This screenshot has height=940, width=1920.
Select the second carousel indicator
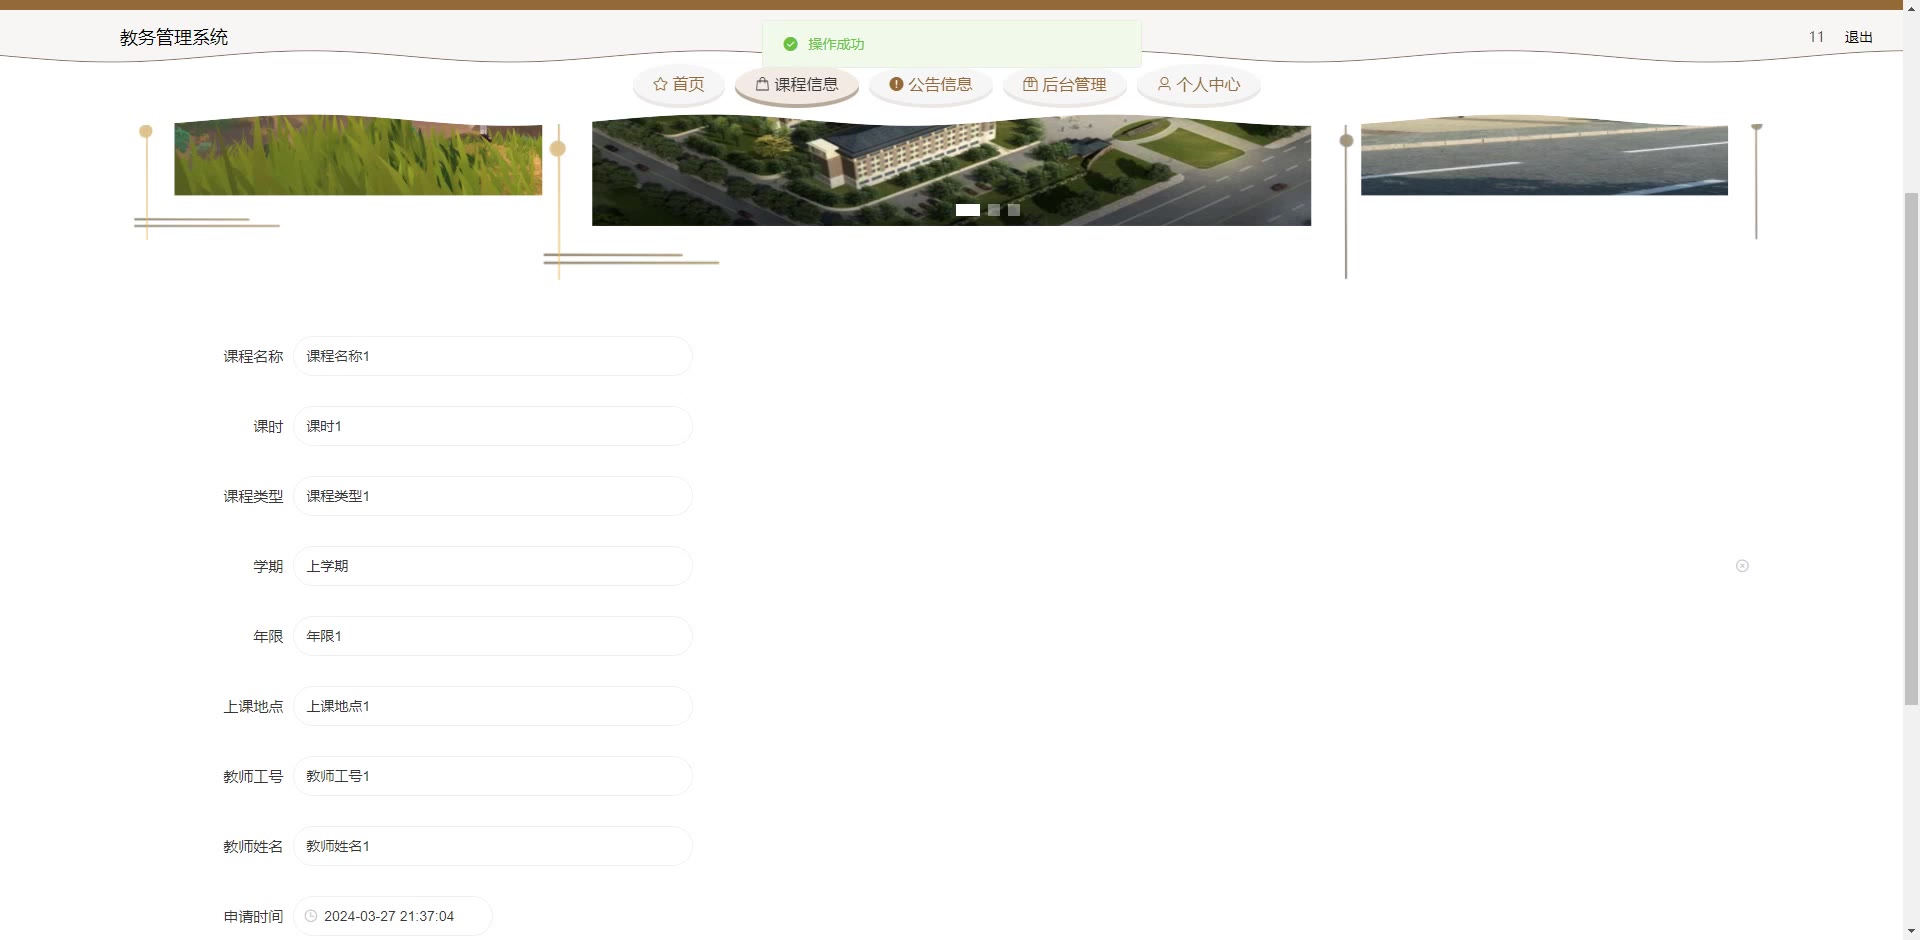coord(994,210)
